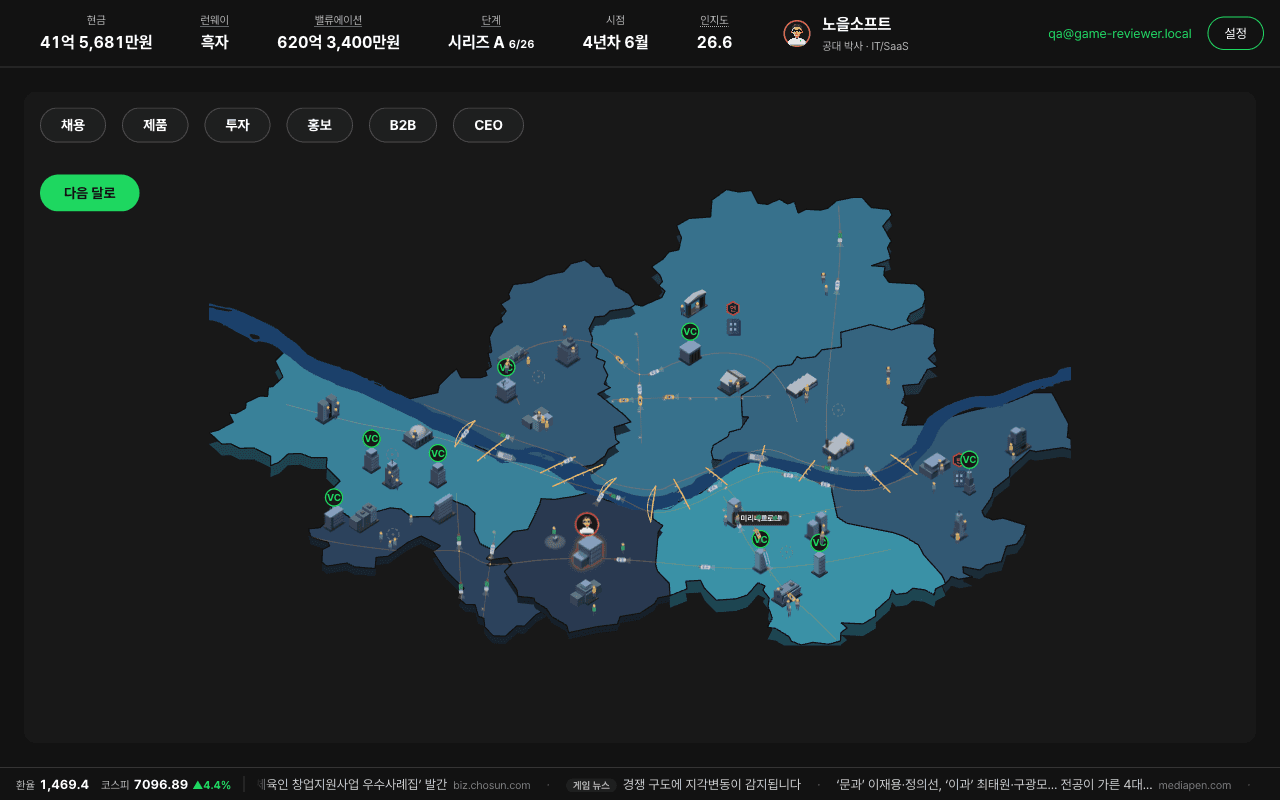Open the 채용 hiring menu
The width and height of the screenshot is (1280, 800).
click(x=73, y=125)
